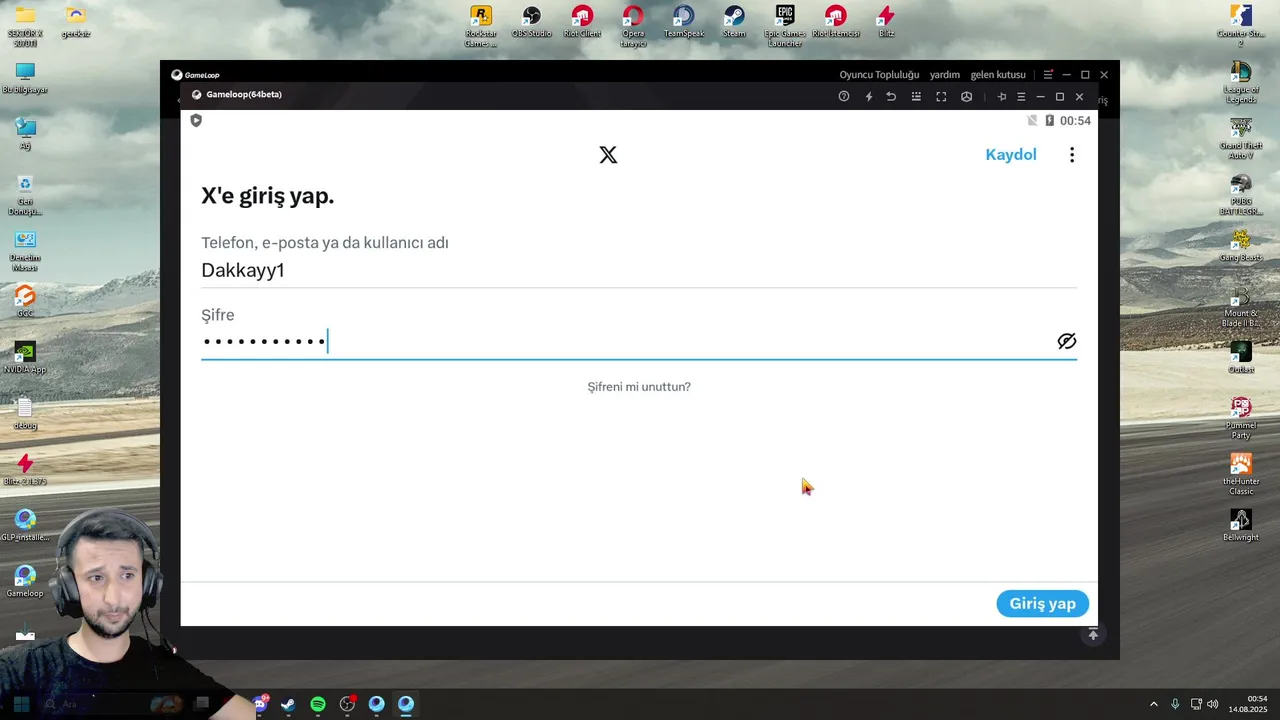Open the PUBG BATTLEGROUNDS desktop shortcut
The height and width of the screenshot is (720, 1280).
pyautogui.click(x=1241, y=194)
